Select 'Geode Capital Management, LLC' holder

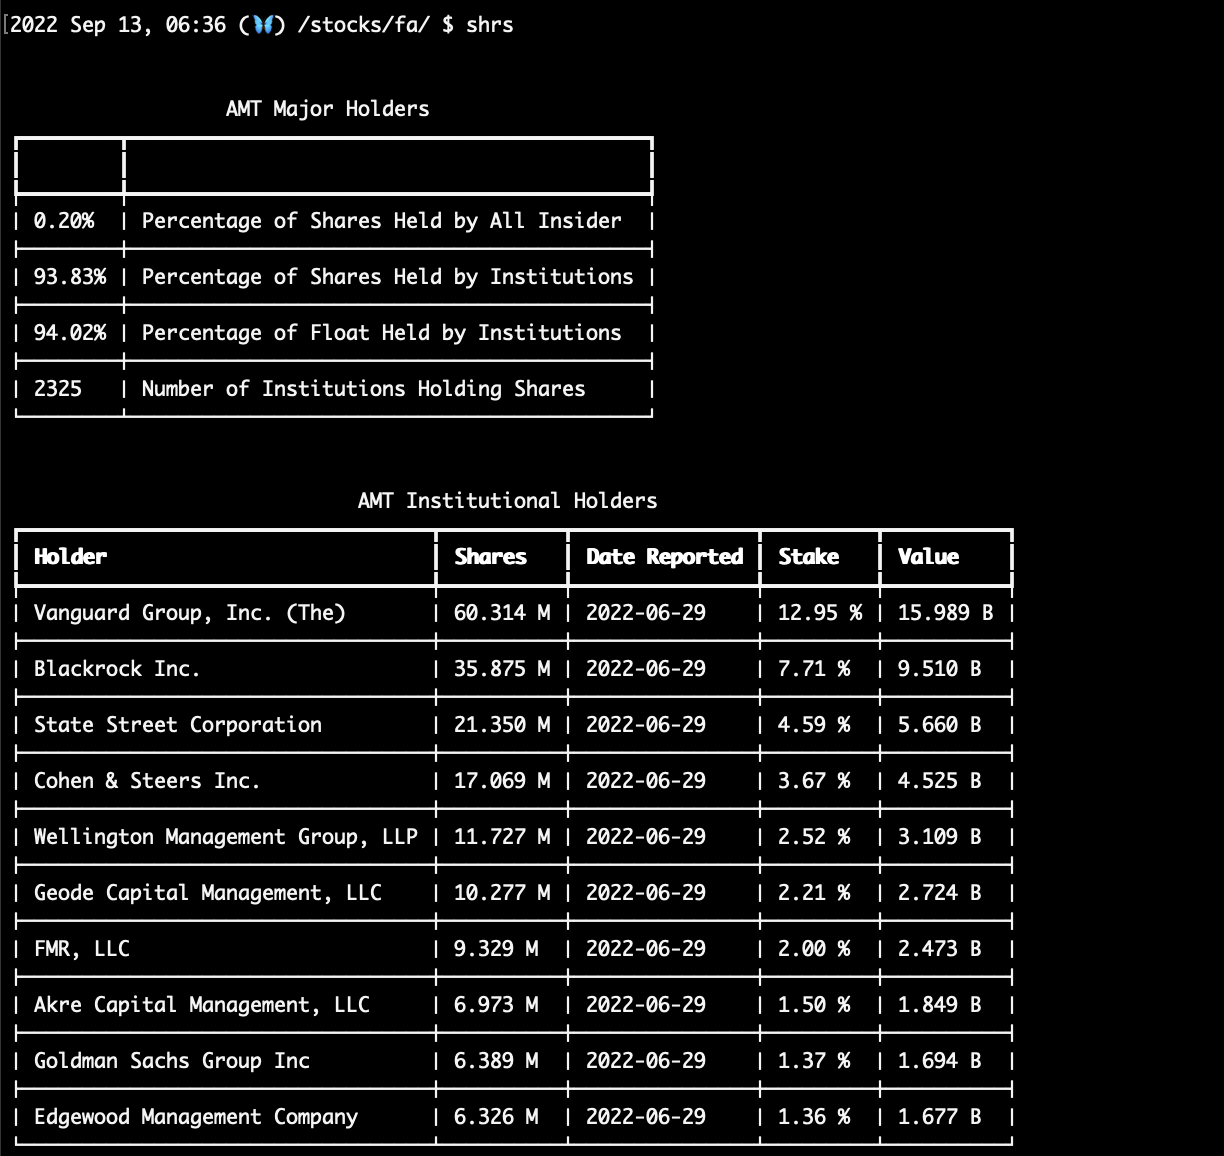(208, 893)
